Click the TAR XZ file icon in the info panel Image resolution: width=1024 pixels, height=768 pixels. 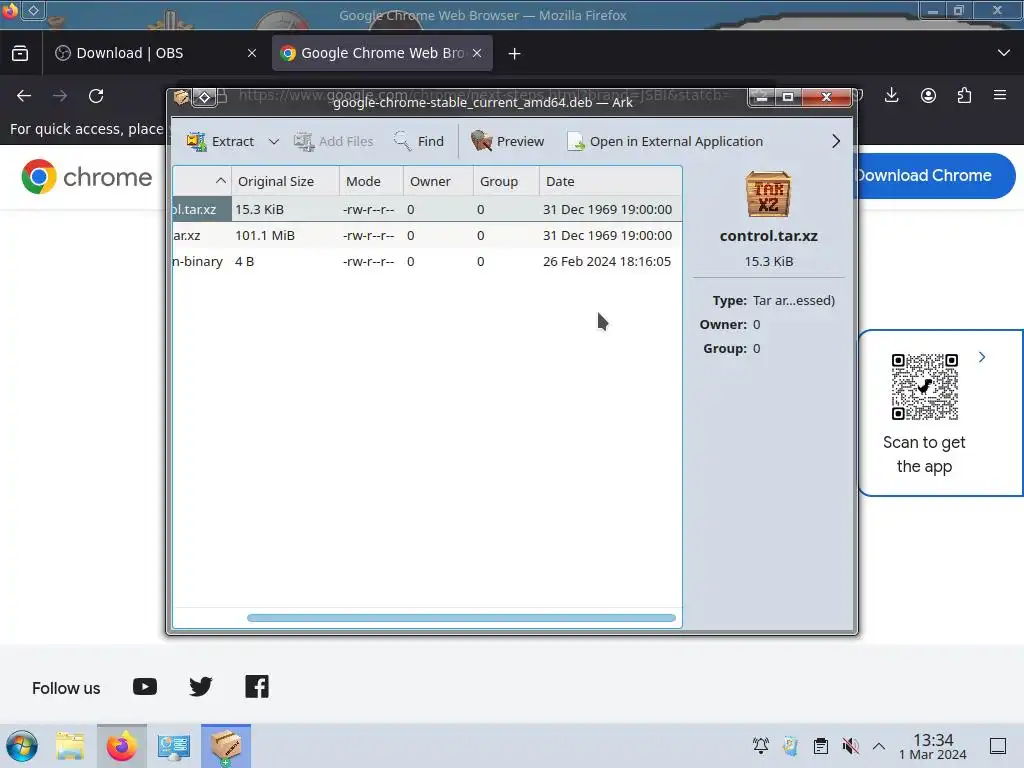[768, 194]
